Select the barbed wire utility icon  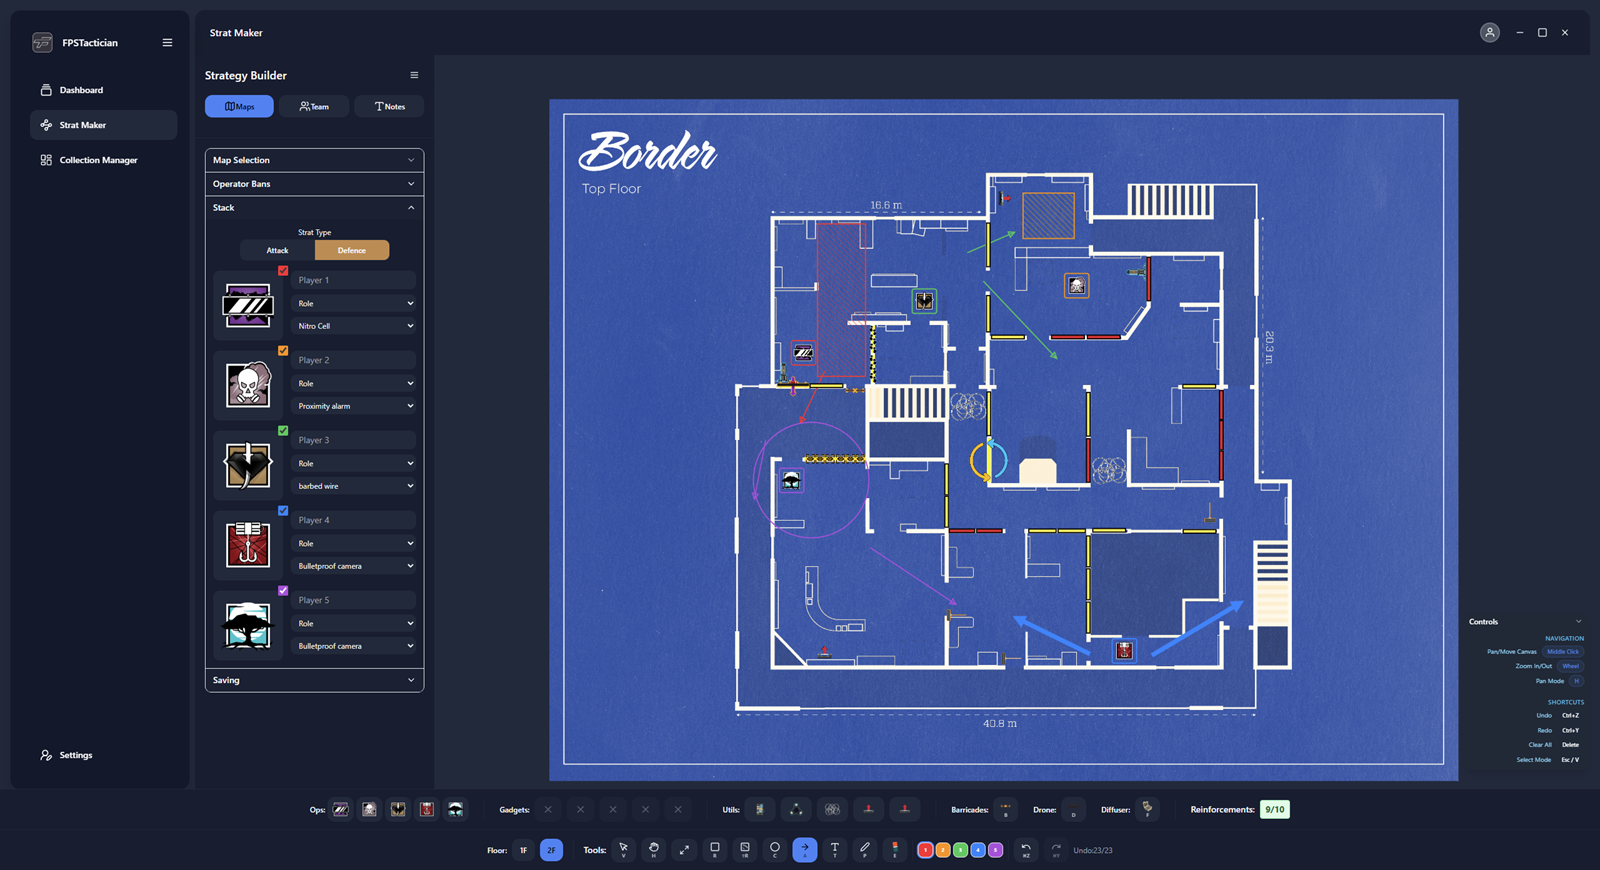click(x=832, y=809)
